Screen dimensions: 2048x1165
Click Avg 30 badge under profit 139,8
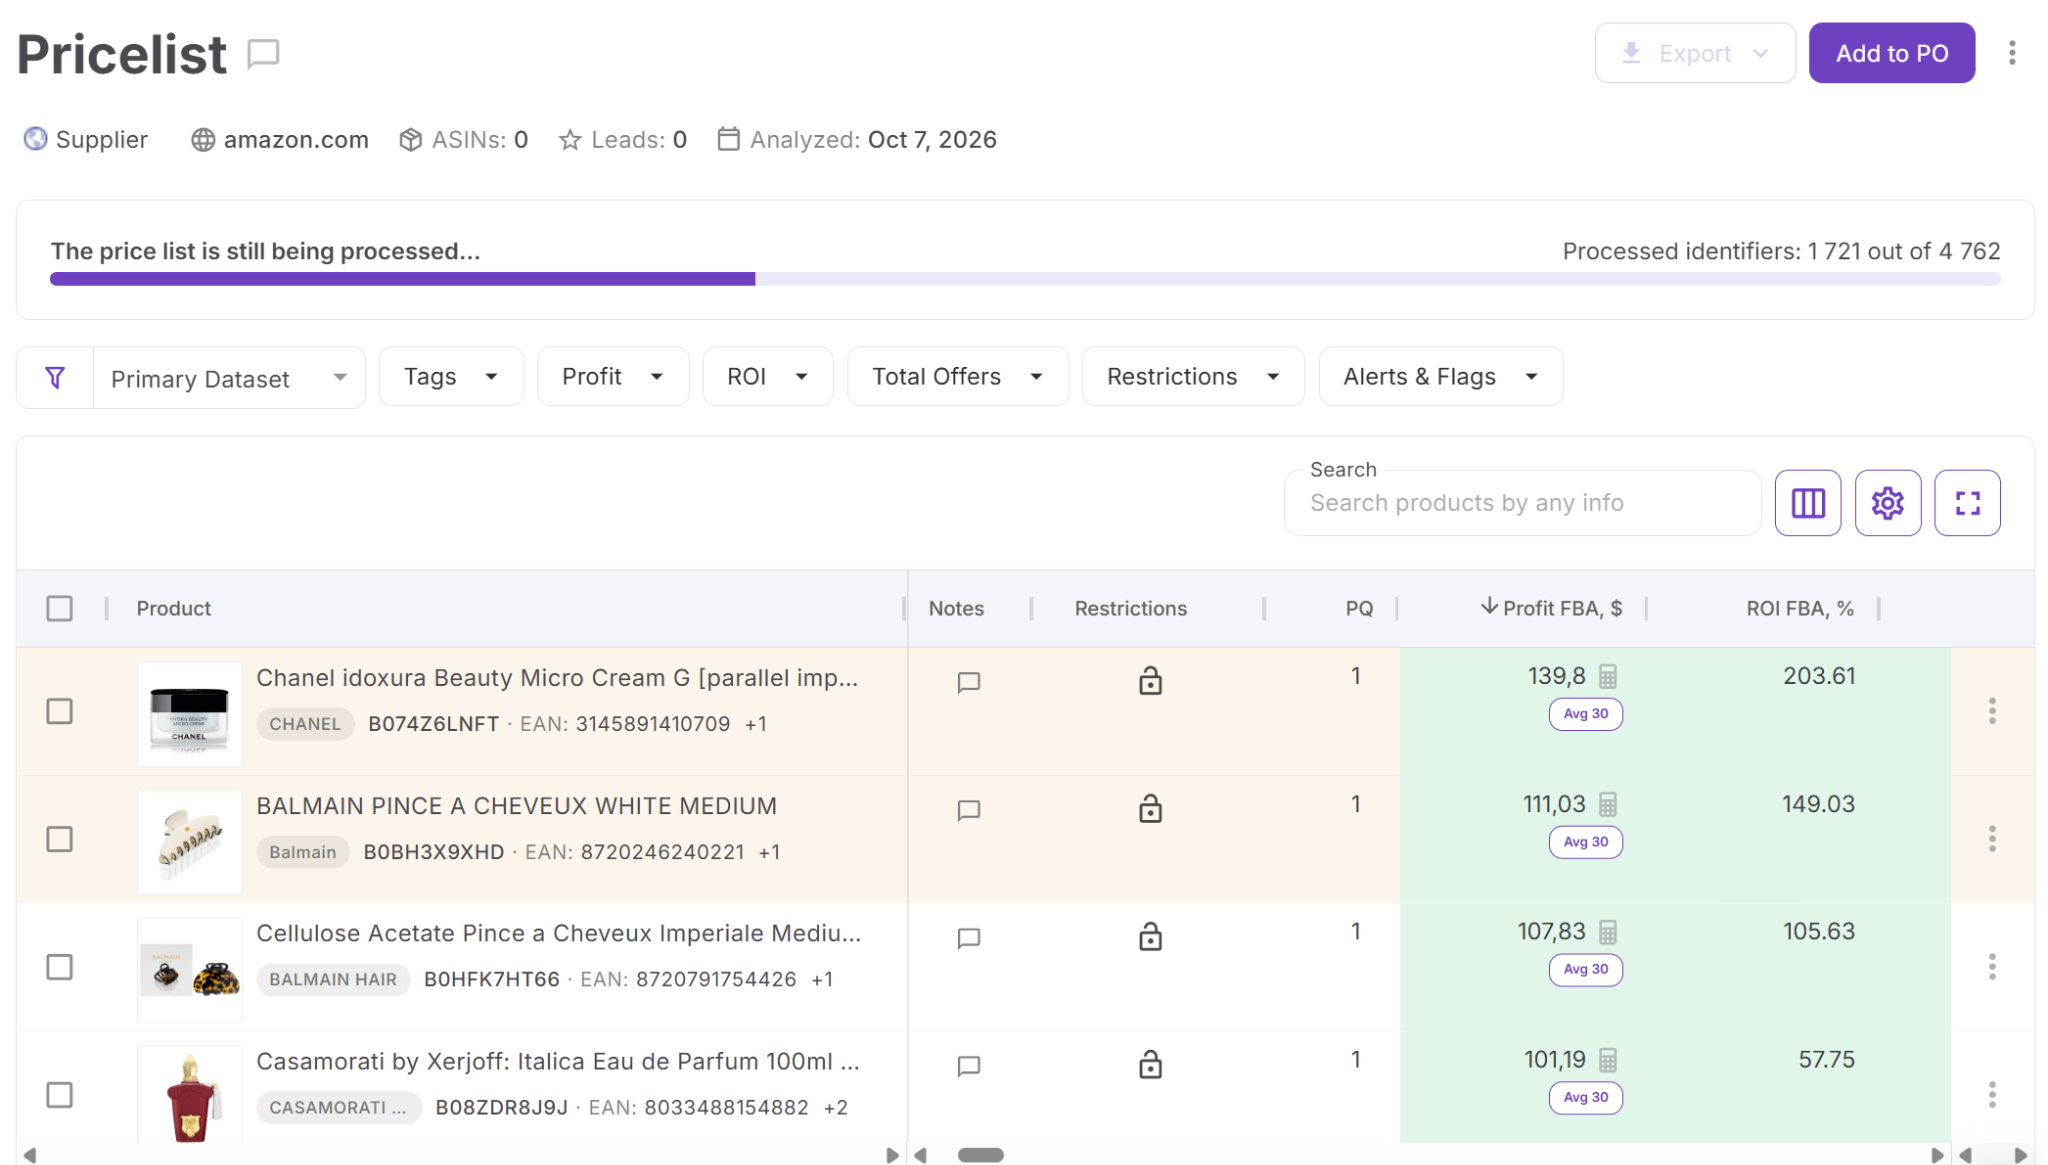pos(1585,714)
